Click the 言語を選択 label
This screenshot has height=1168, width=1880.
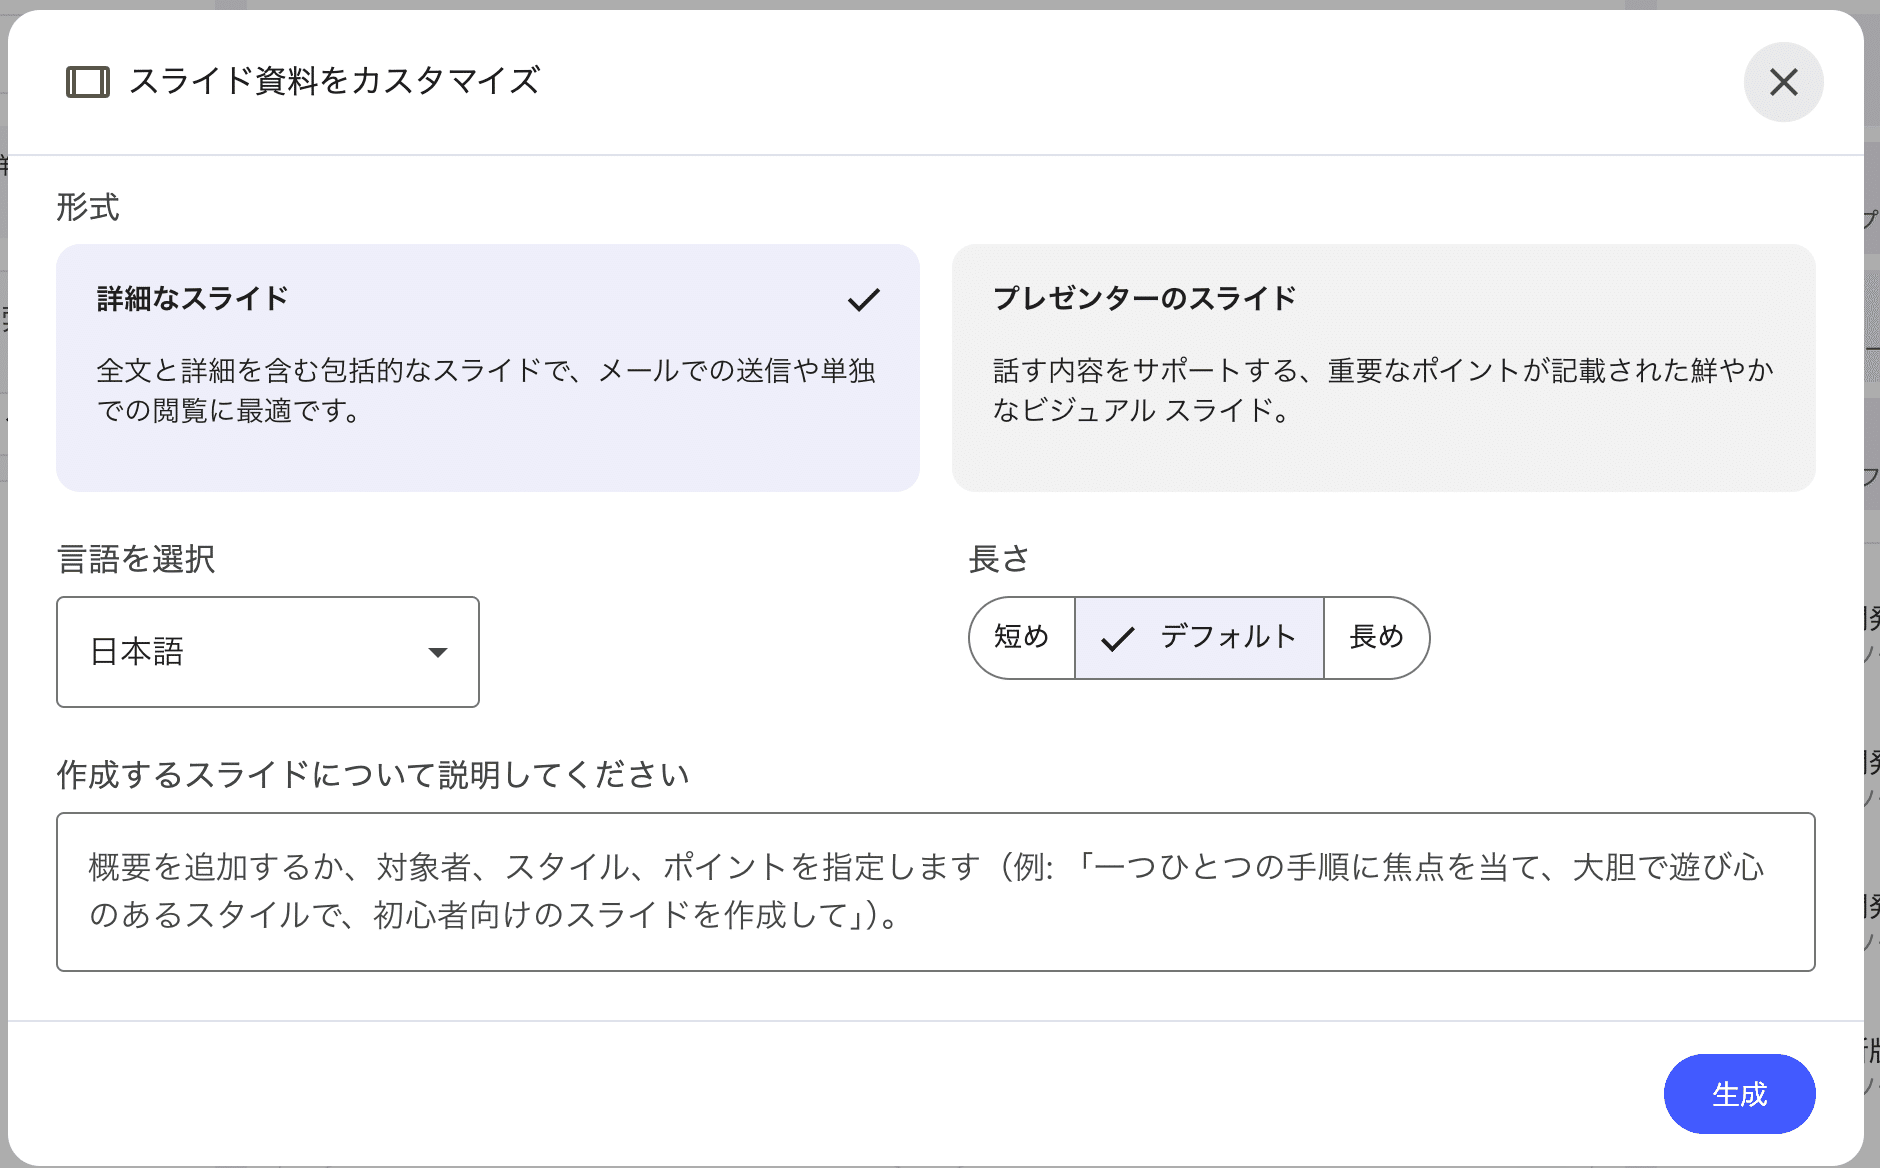(x=136, y=559)
